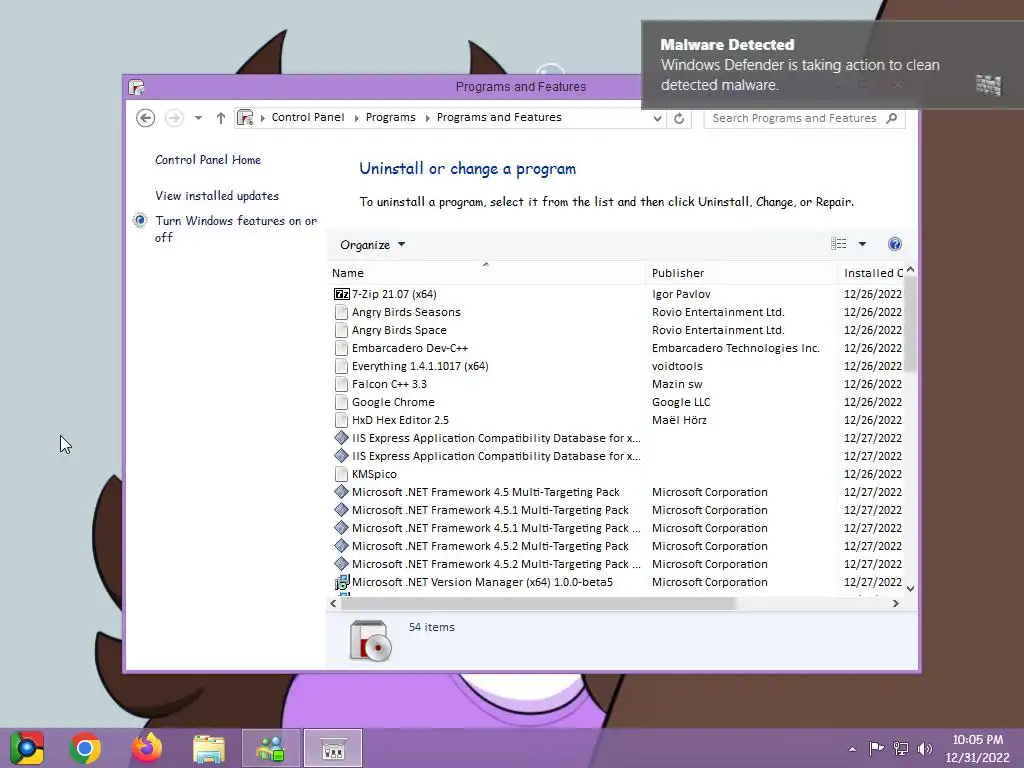Screen dimensions: 1024x768
Task: Click publisher voidtools cell
Action: pos(677,366)
